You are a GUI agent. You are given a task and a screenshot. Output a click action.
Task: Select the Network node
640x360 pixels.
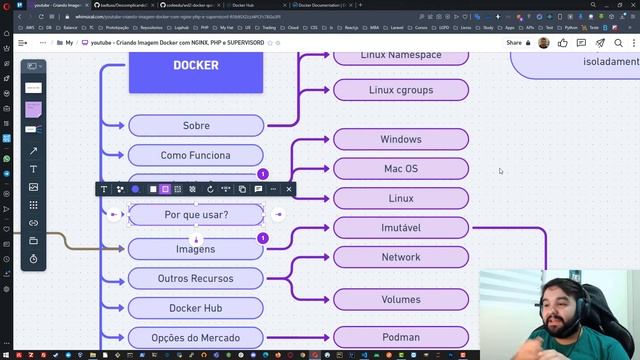pyautogui.click(x=401, y=258)
